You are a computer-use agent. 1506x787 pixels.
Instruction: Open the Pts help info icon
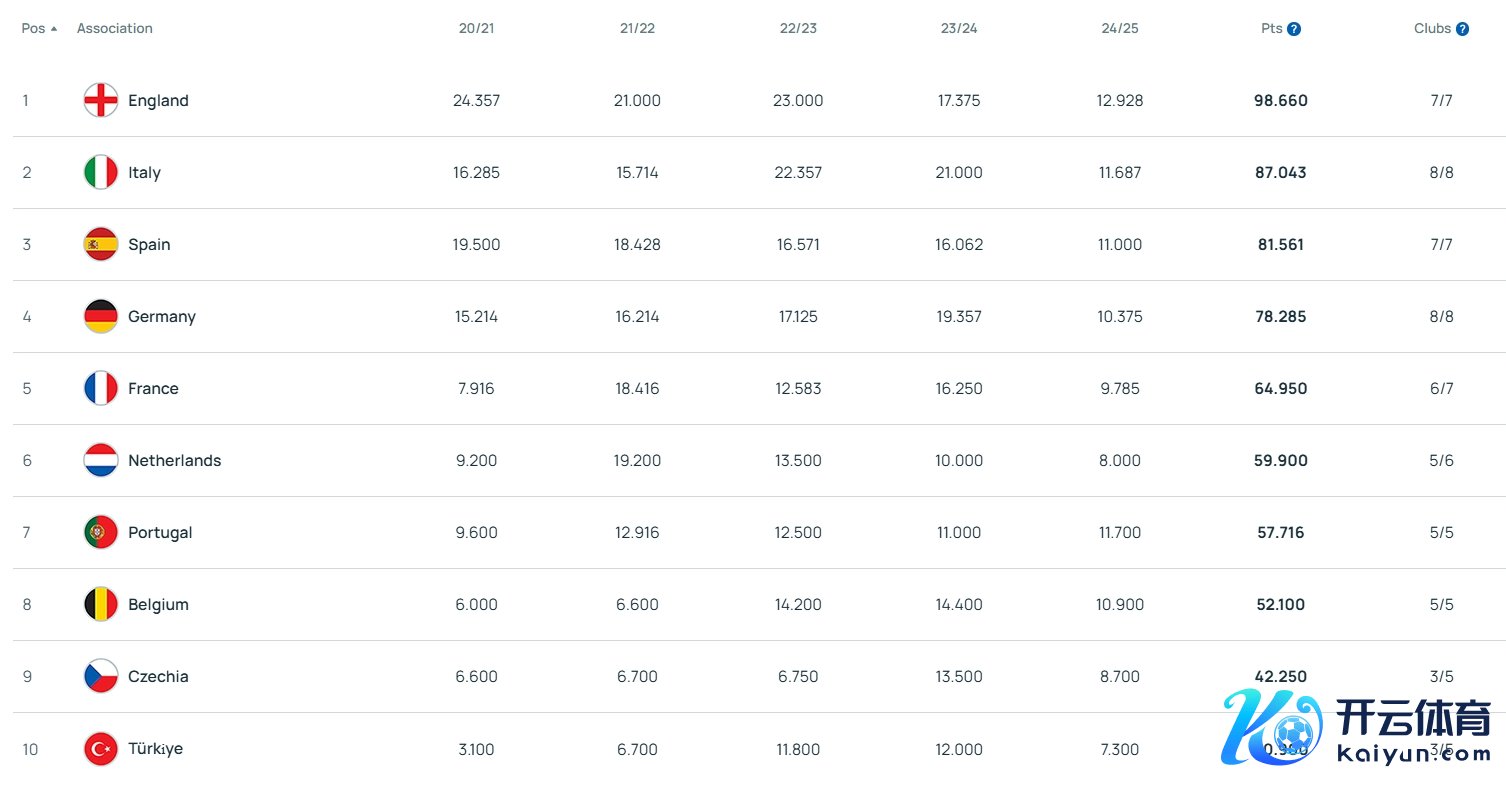(x=1294, y=29)
